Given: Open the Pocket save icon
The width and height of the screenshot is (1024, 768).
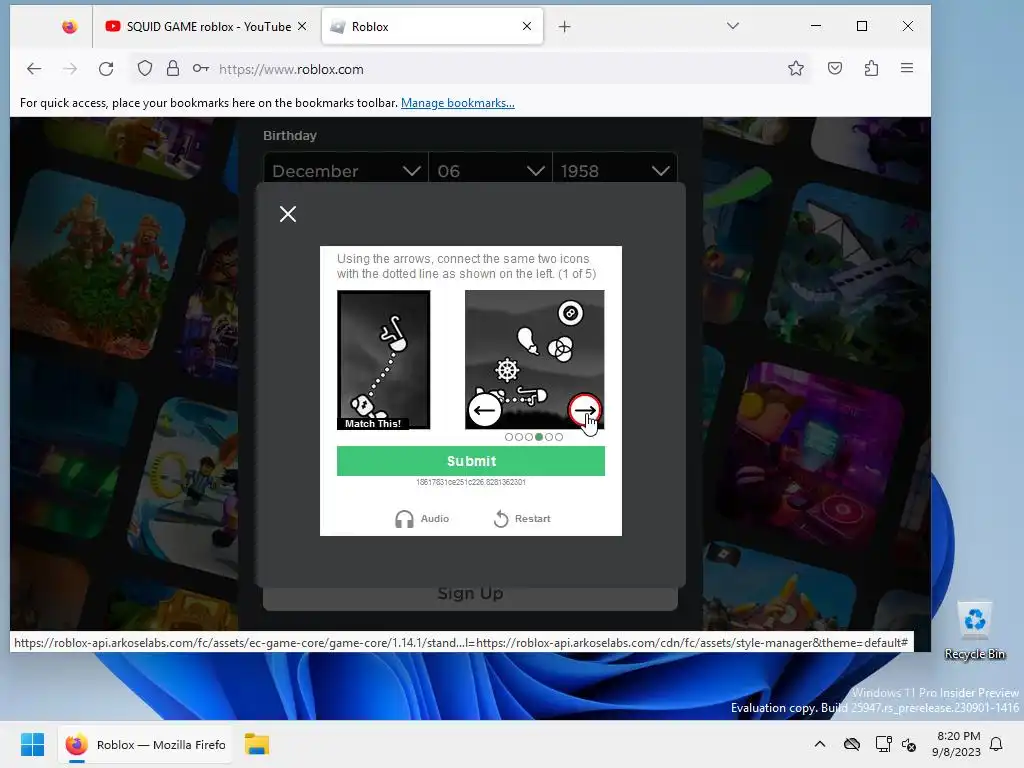Looking at the screenshot, I should tap(835, 68).
